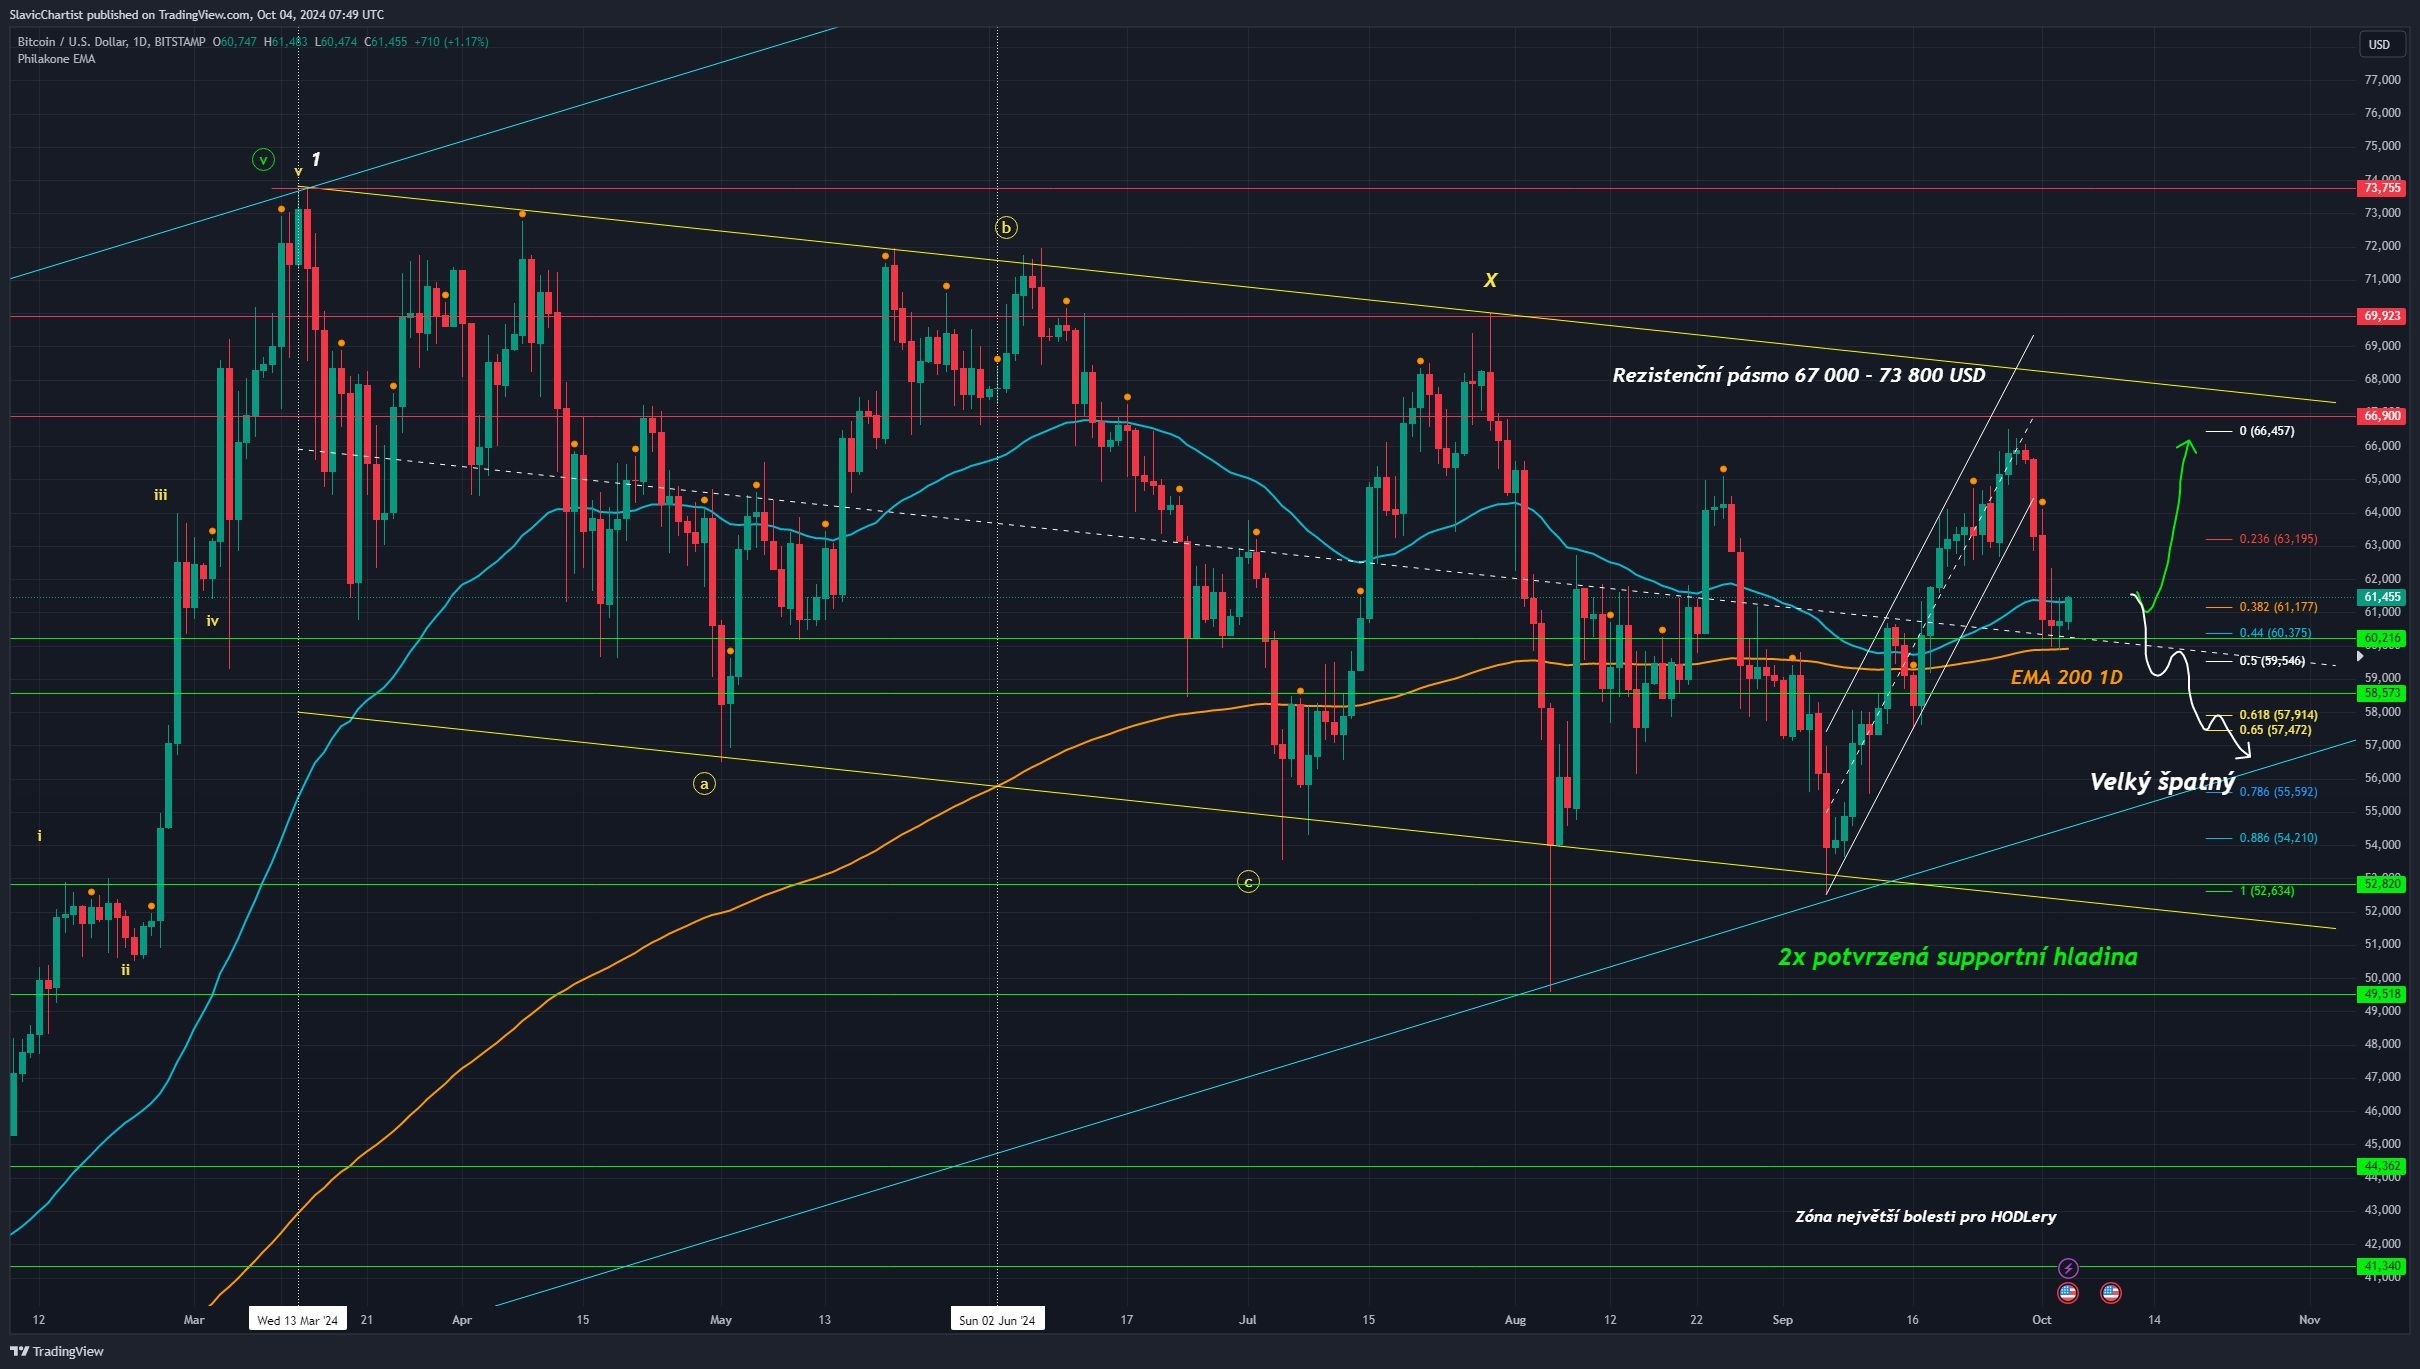This screenshot has width=2420, height=1369.
Task: Click the Sun 02 Jun '24 date marker
Action: point(998,1319)
